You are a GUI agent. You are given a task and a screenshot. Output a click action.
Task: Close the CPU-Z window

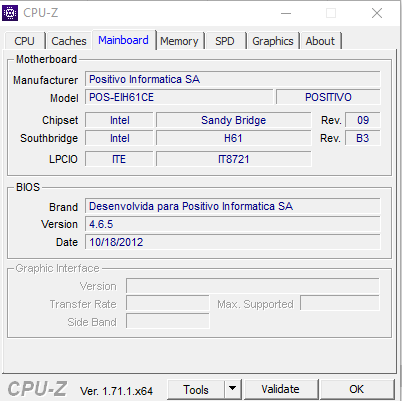coord(377,13)
